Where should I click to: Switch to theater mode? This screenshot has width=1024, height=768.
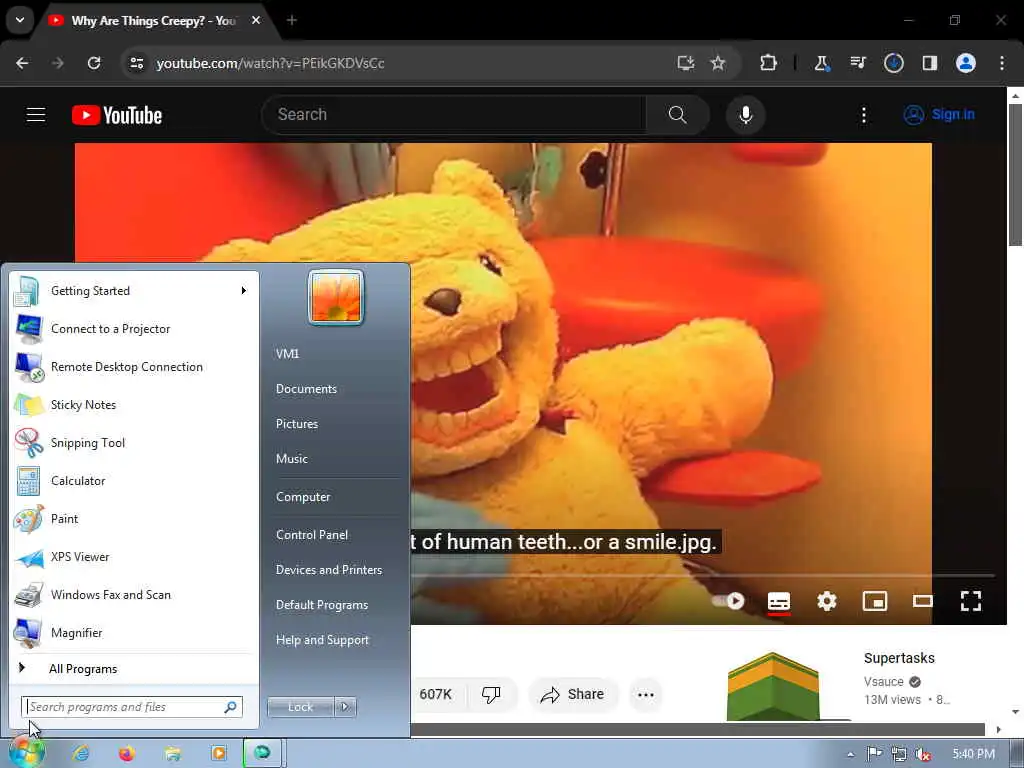(x=922, y=601)
